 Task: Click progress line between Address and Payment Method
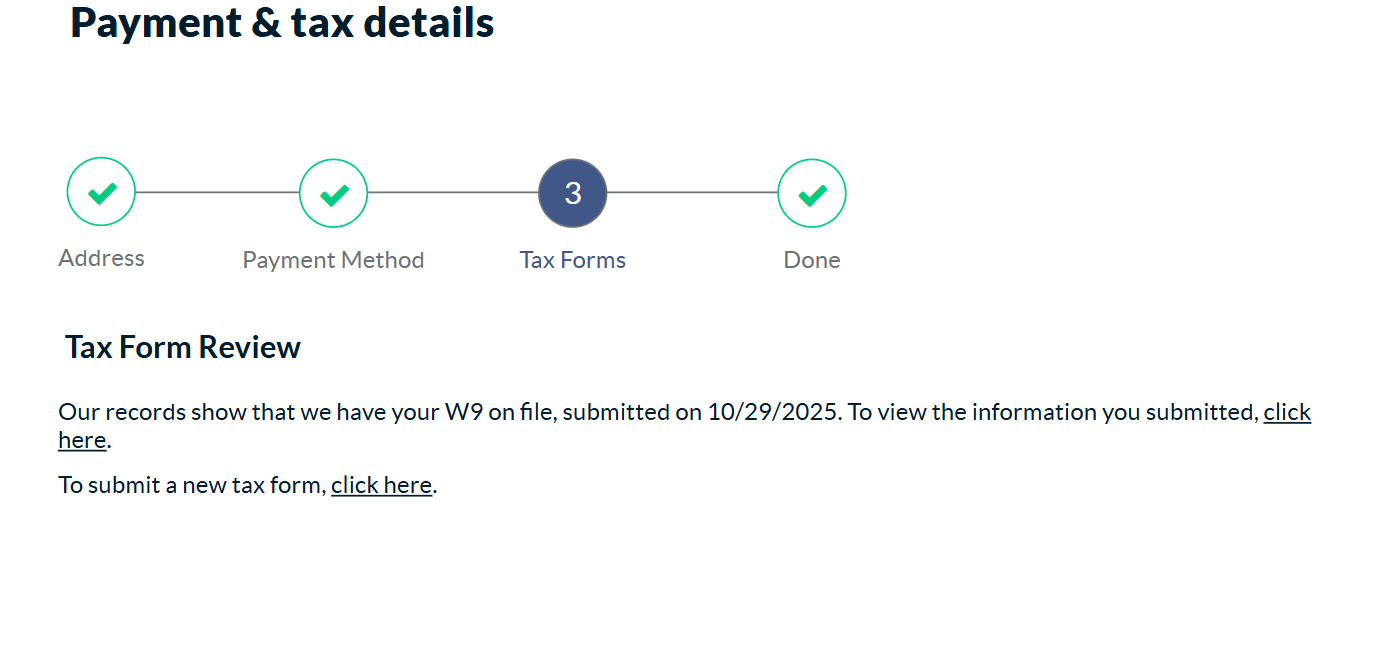click(217, 192)
